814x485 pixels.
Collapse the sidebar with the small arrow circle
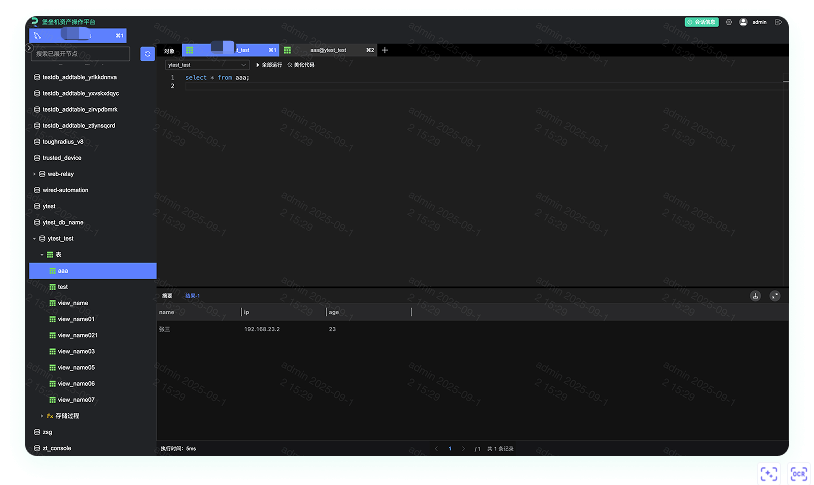[x=29, y=48]
